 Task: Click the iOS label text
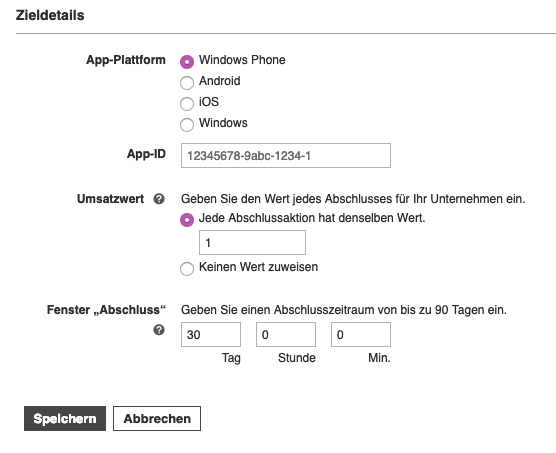pyautogui.click(x=209, y=102)
